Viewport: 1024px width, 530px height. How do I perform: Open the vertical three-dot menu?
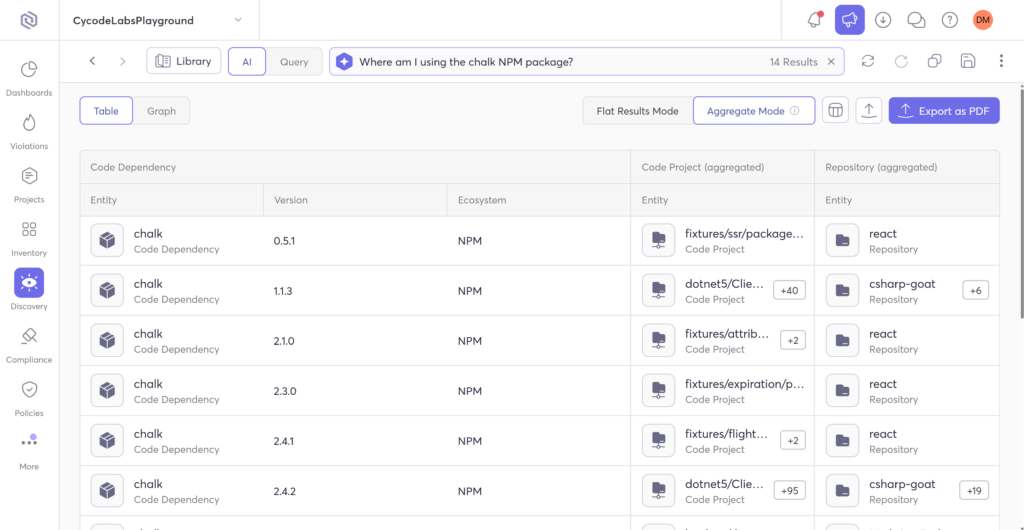click(1001, 61)
